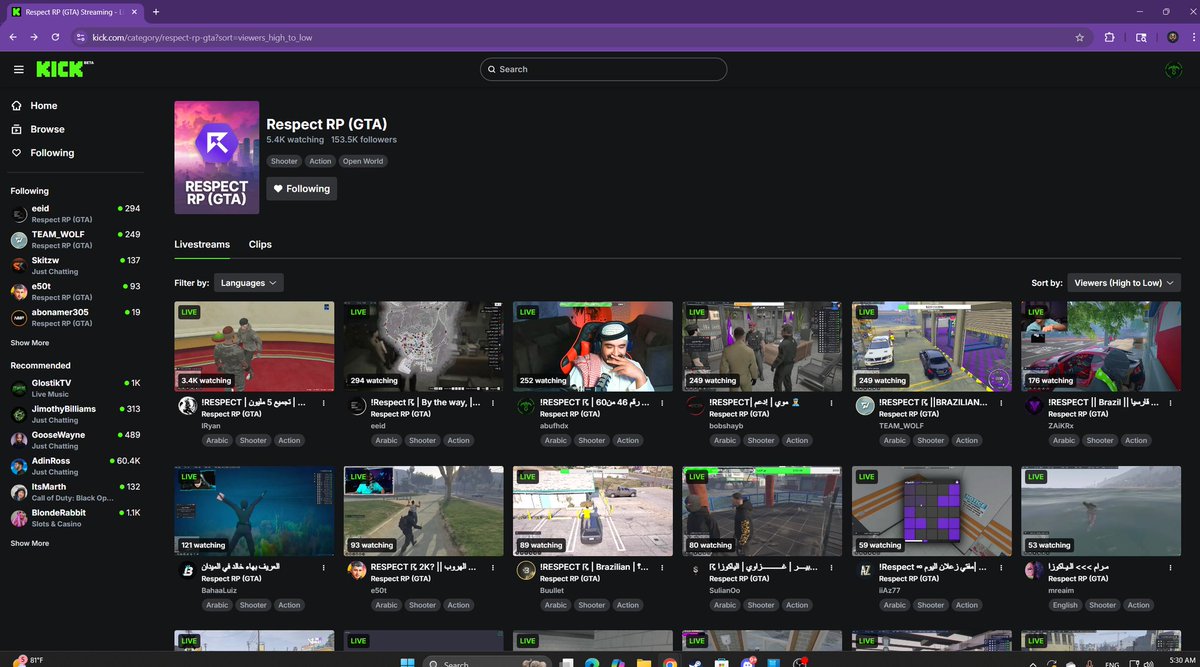
Task: Click the Buullet streamer avatar on card
Action: point(525,570)
